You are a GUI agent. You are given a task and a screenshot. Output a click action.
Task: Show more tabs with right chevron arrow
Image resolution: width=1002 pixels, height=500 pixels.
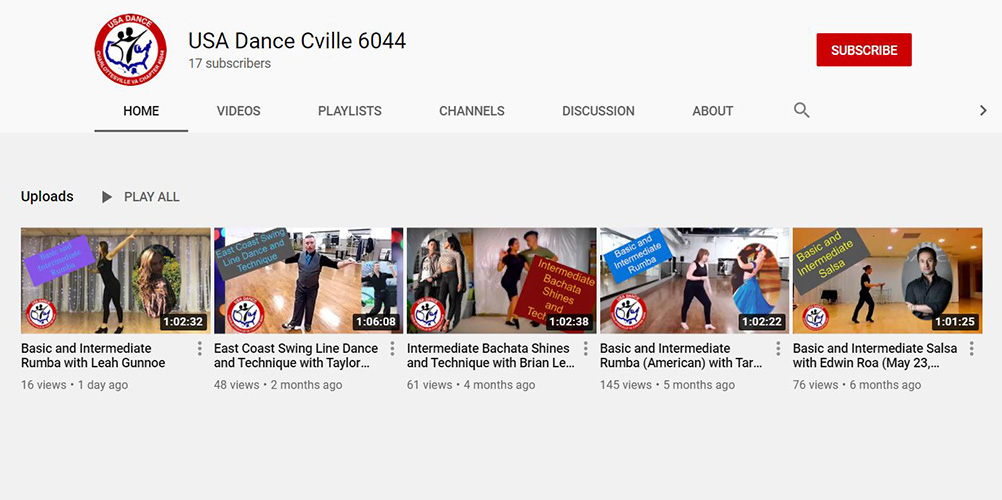click(x=983, y=111)
